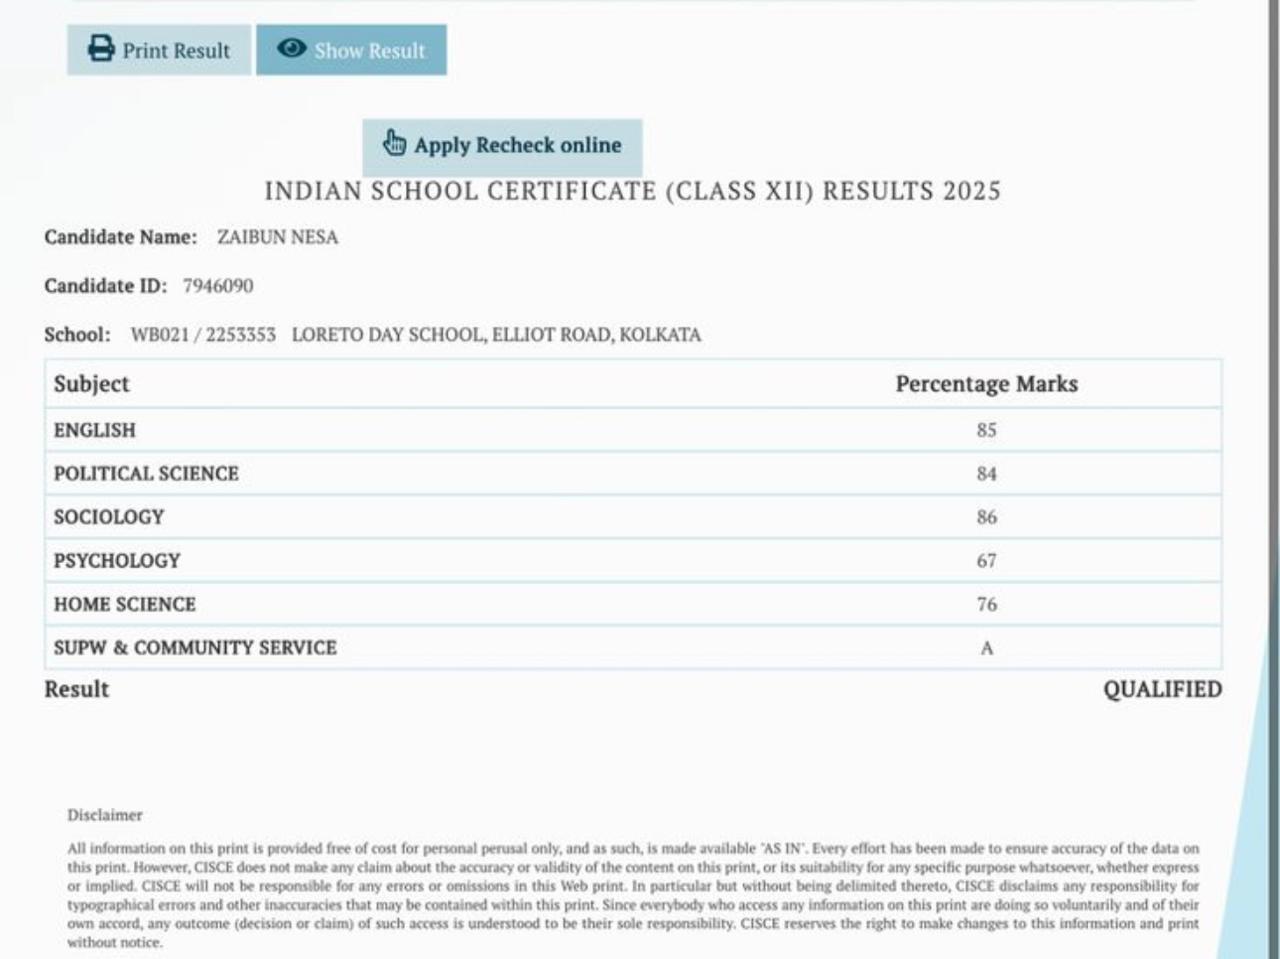Select the HOME SCIENCE subject row
Viewport: 1280px width, 959px height.
pos(125,604)
